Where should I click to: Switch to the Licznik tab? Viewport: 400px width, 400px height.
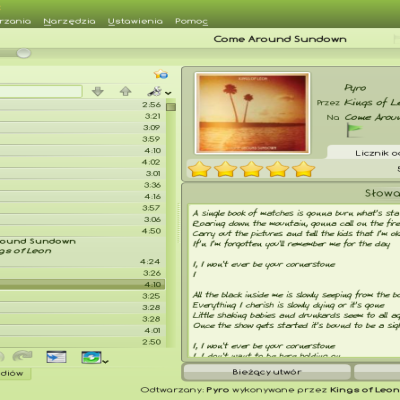[x=363, y=152]
